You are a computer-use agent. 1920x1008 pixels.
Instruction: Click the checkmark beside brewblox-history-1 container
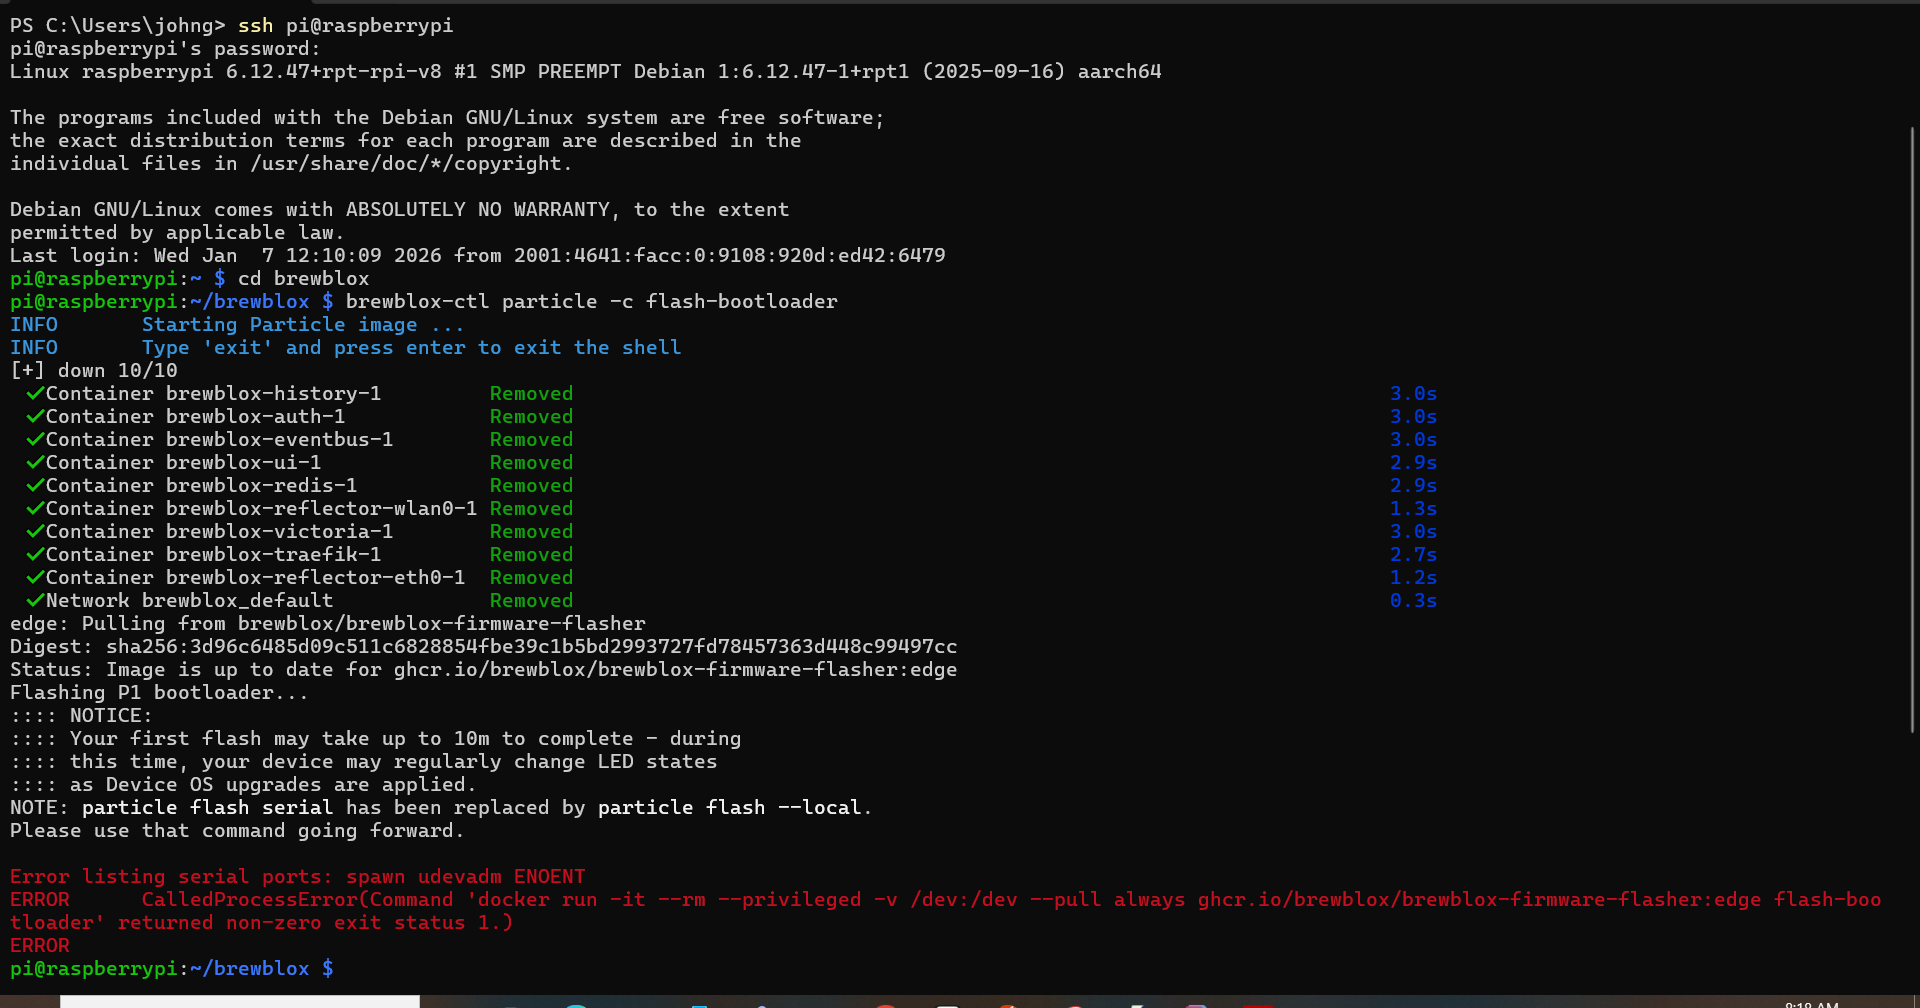(x=35, y=394)
